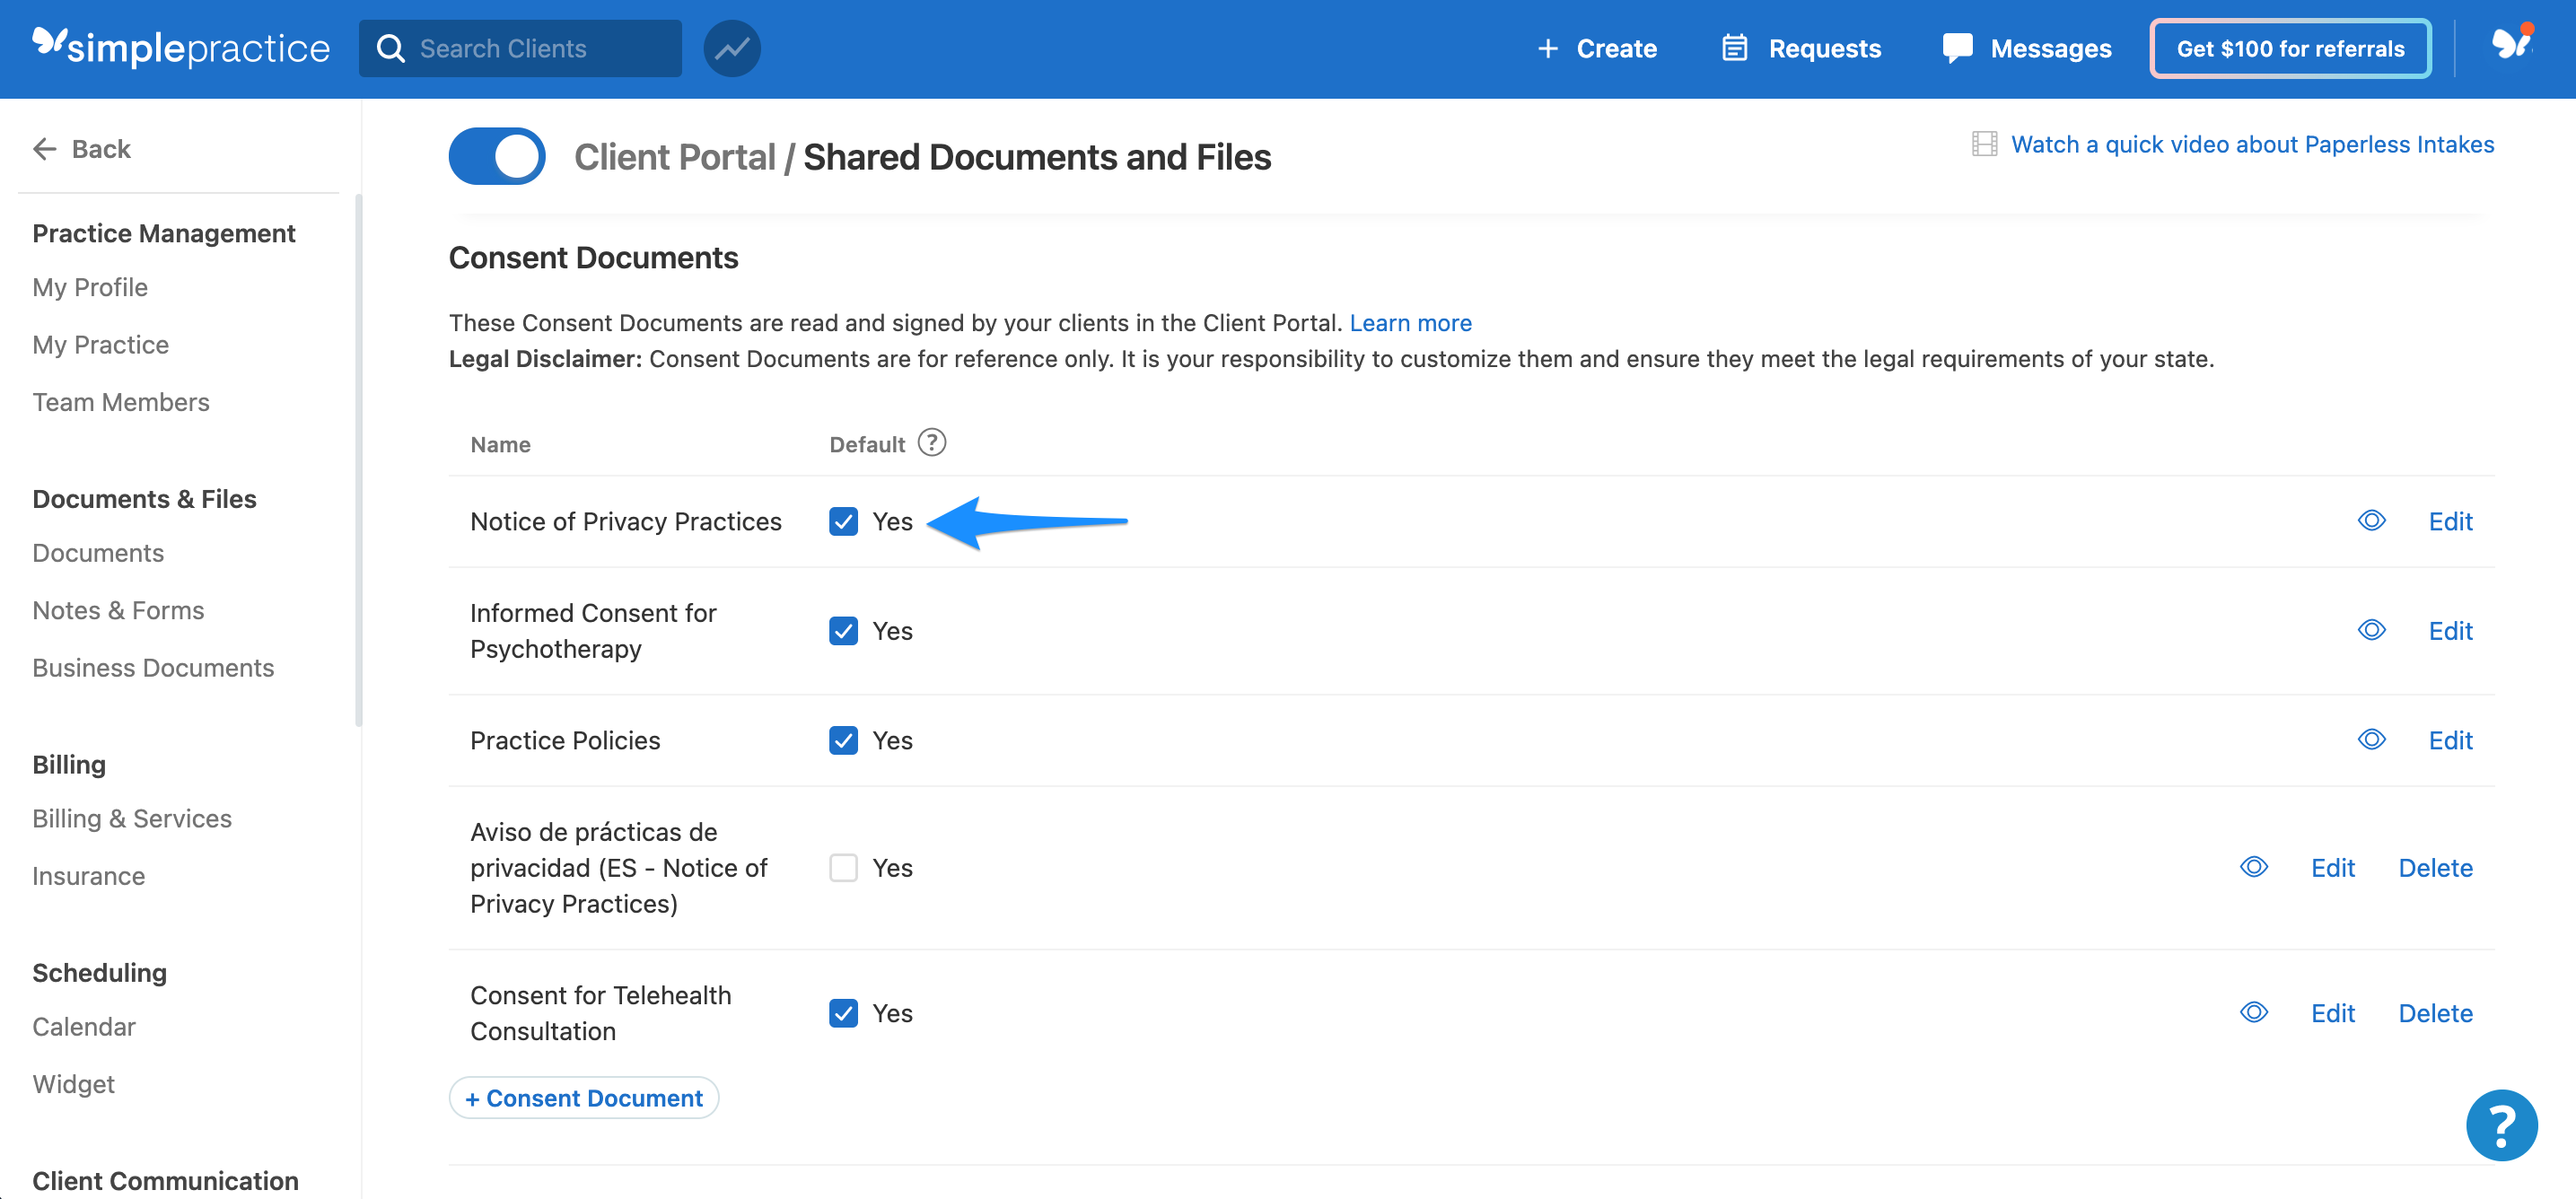Image resolution: width=2576 pixels, height=1199 pixels.
Task: Disable the Client Portal toggle switch
Action: 497,156
